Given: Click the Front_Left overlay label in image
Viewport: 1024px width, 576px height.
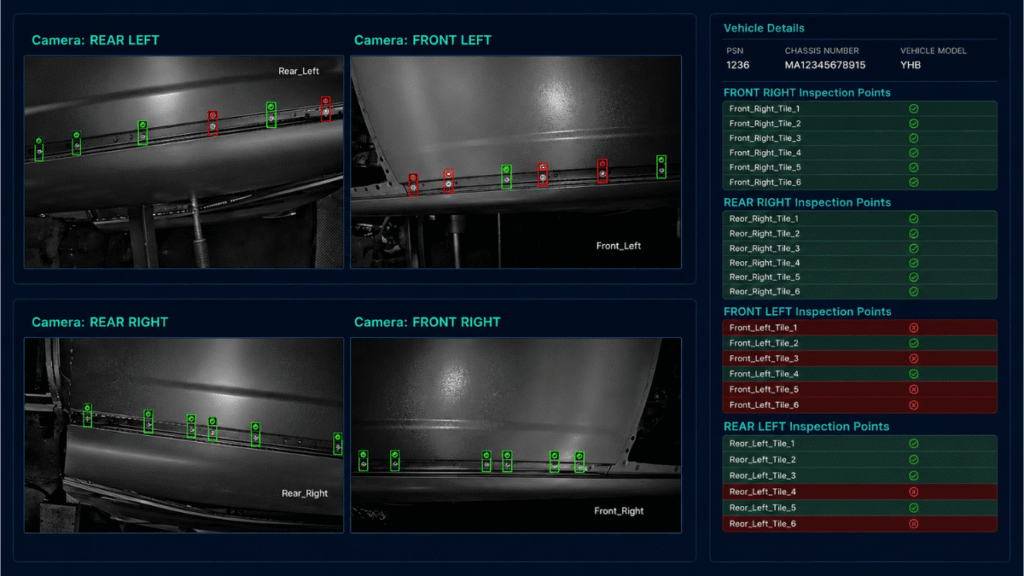Looking at the screenshot, I should (618, 246).
